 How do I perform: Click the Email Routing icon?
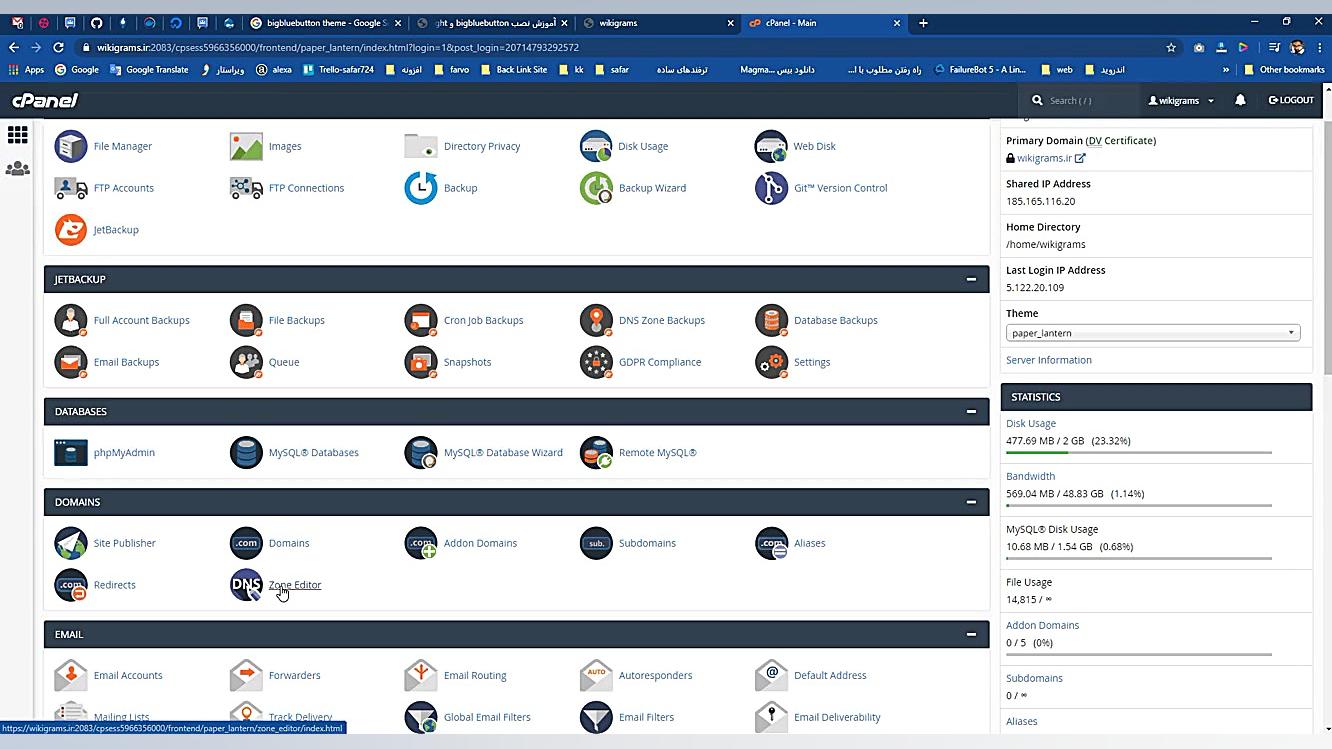click(421, 675)
